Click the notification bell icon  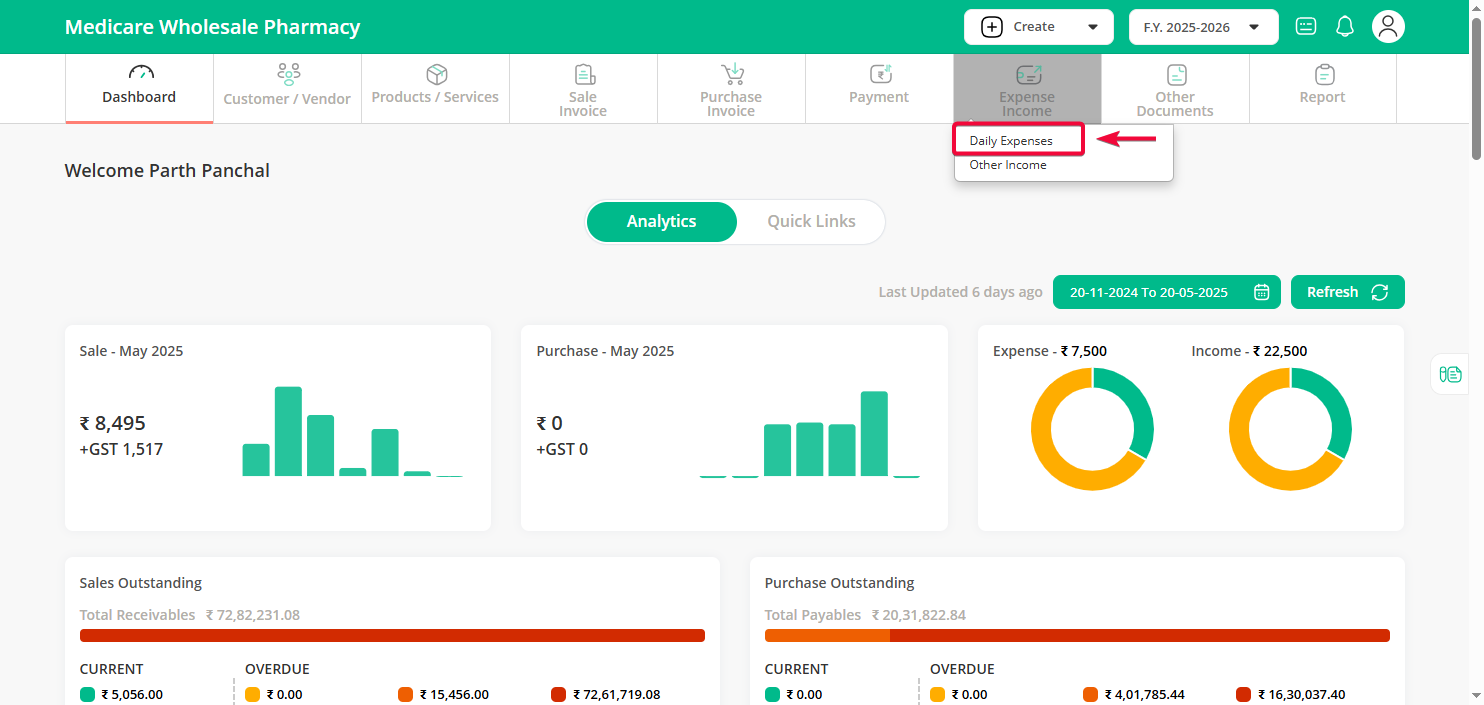[1345, 27]
